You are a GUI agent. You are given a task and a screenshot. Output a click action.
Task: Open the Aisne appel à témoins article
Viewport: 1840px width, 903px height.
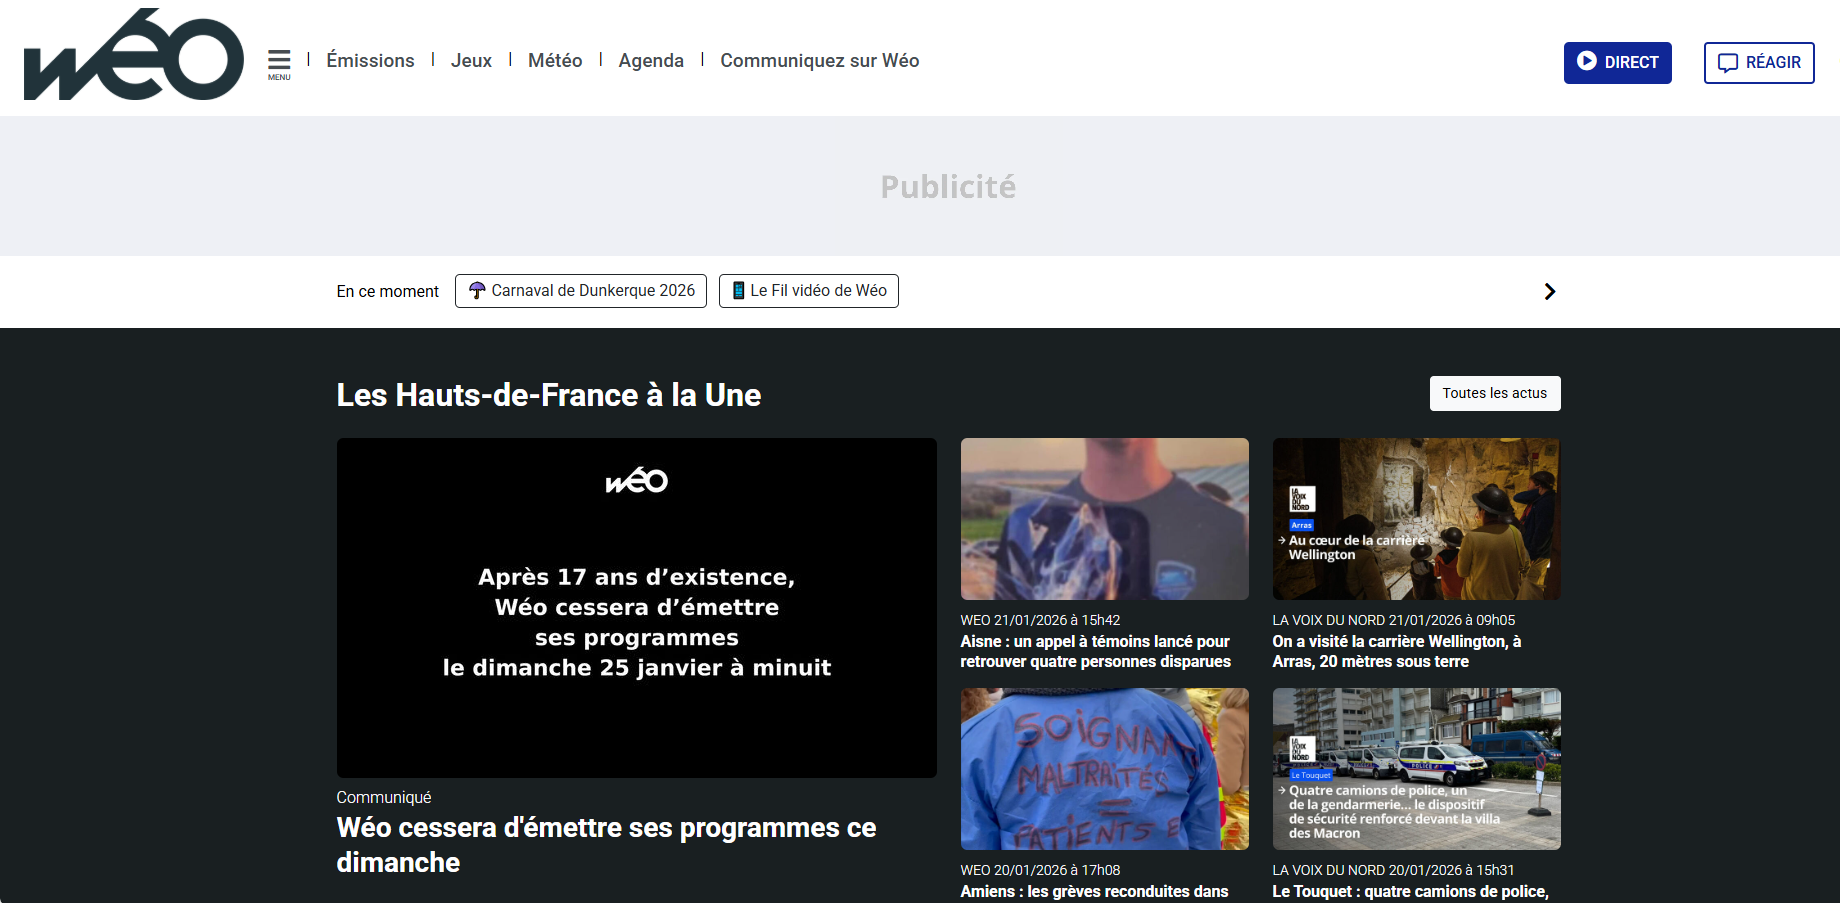tap(1095, 651)
